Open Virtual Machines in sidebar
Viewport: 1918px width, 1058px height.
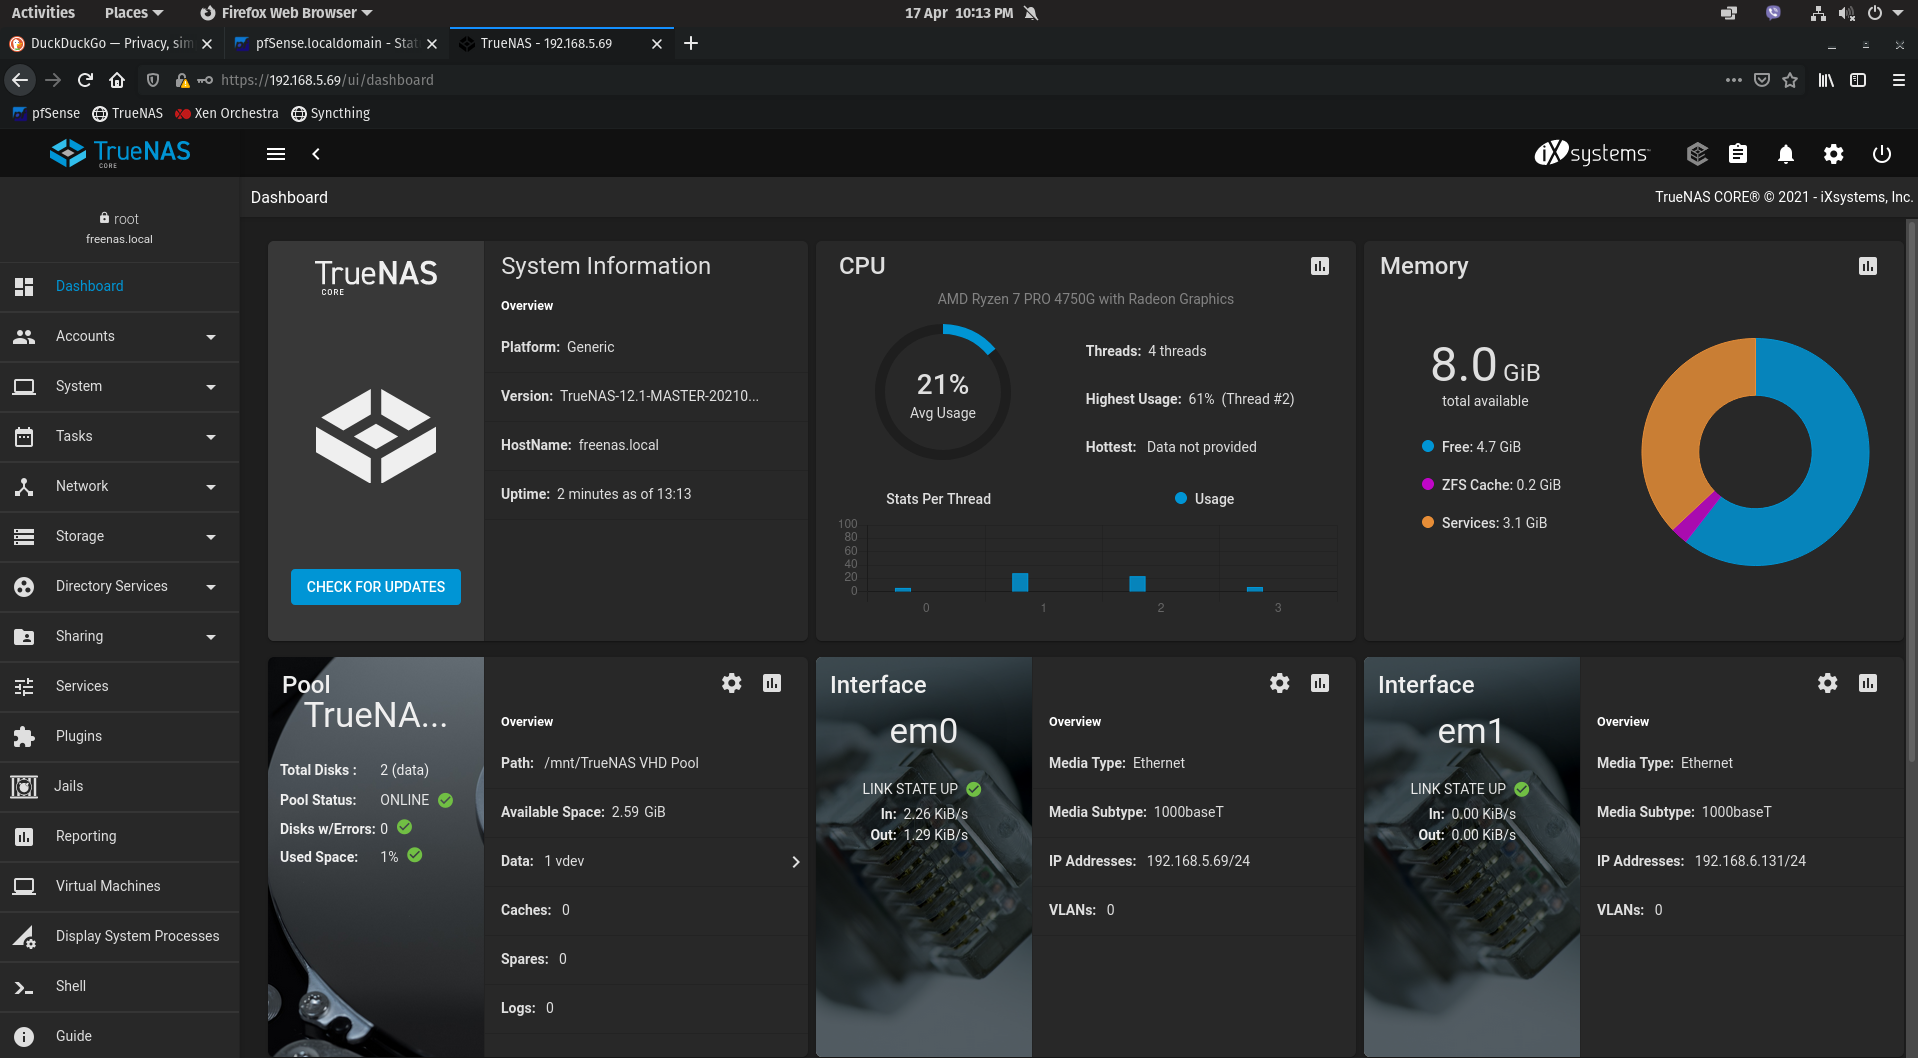coord(120,887)
